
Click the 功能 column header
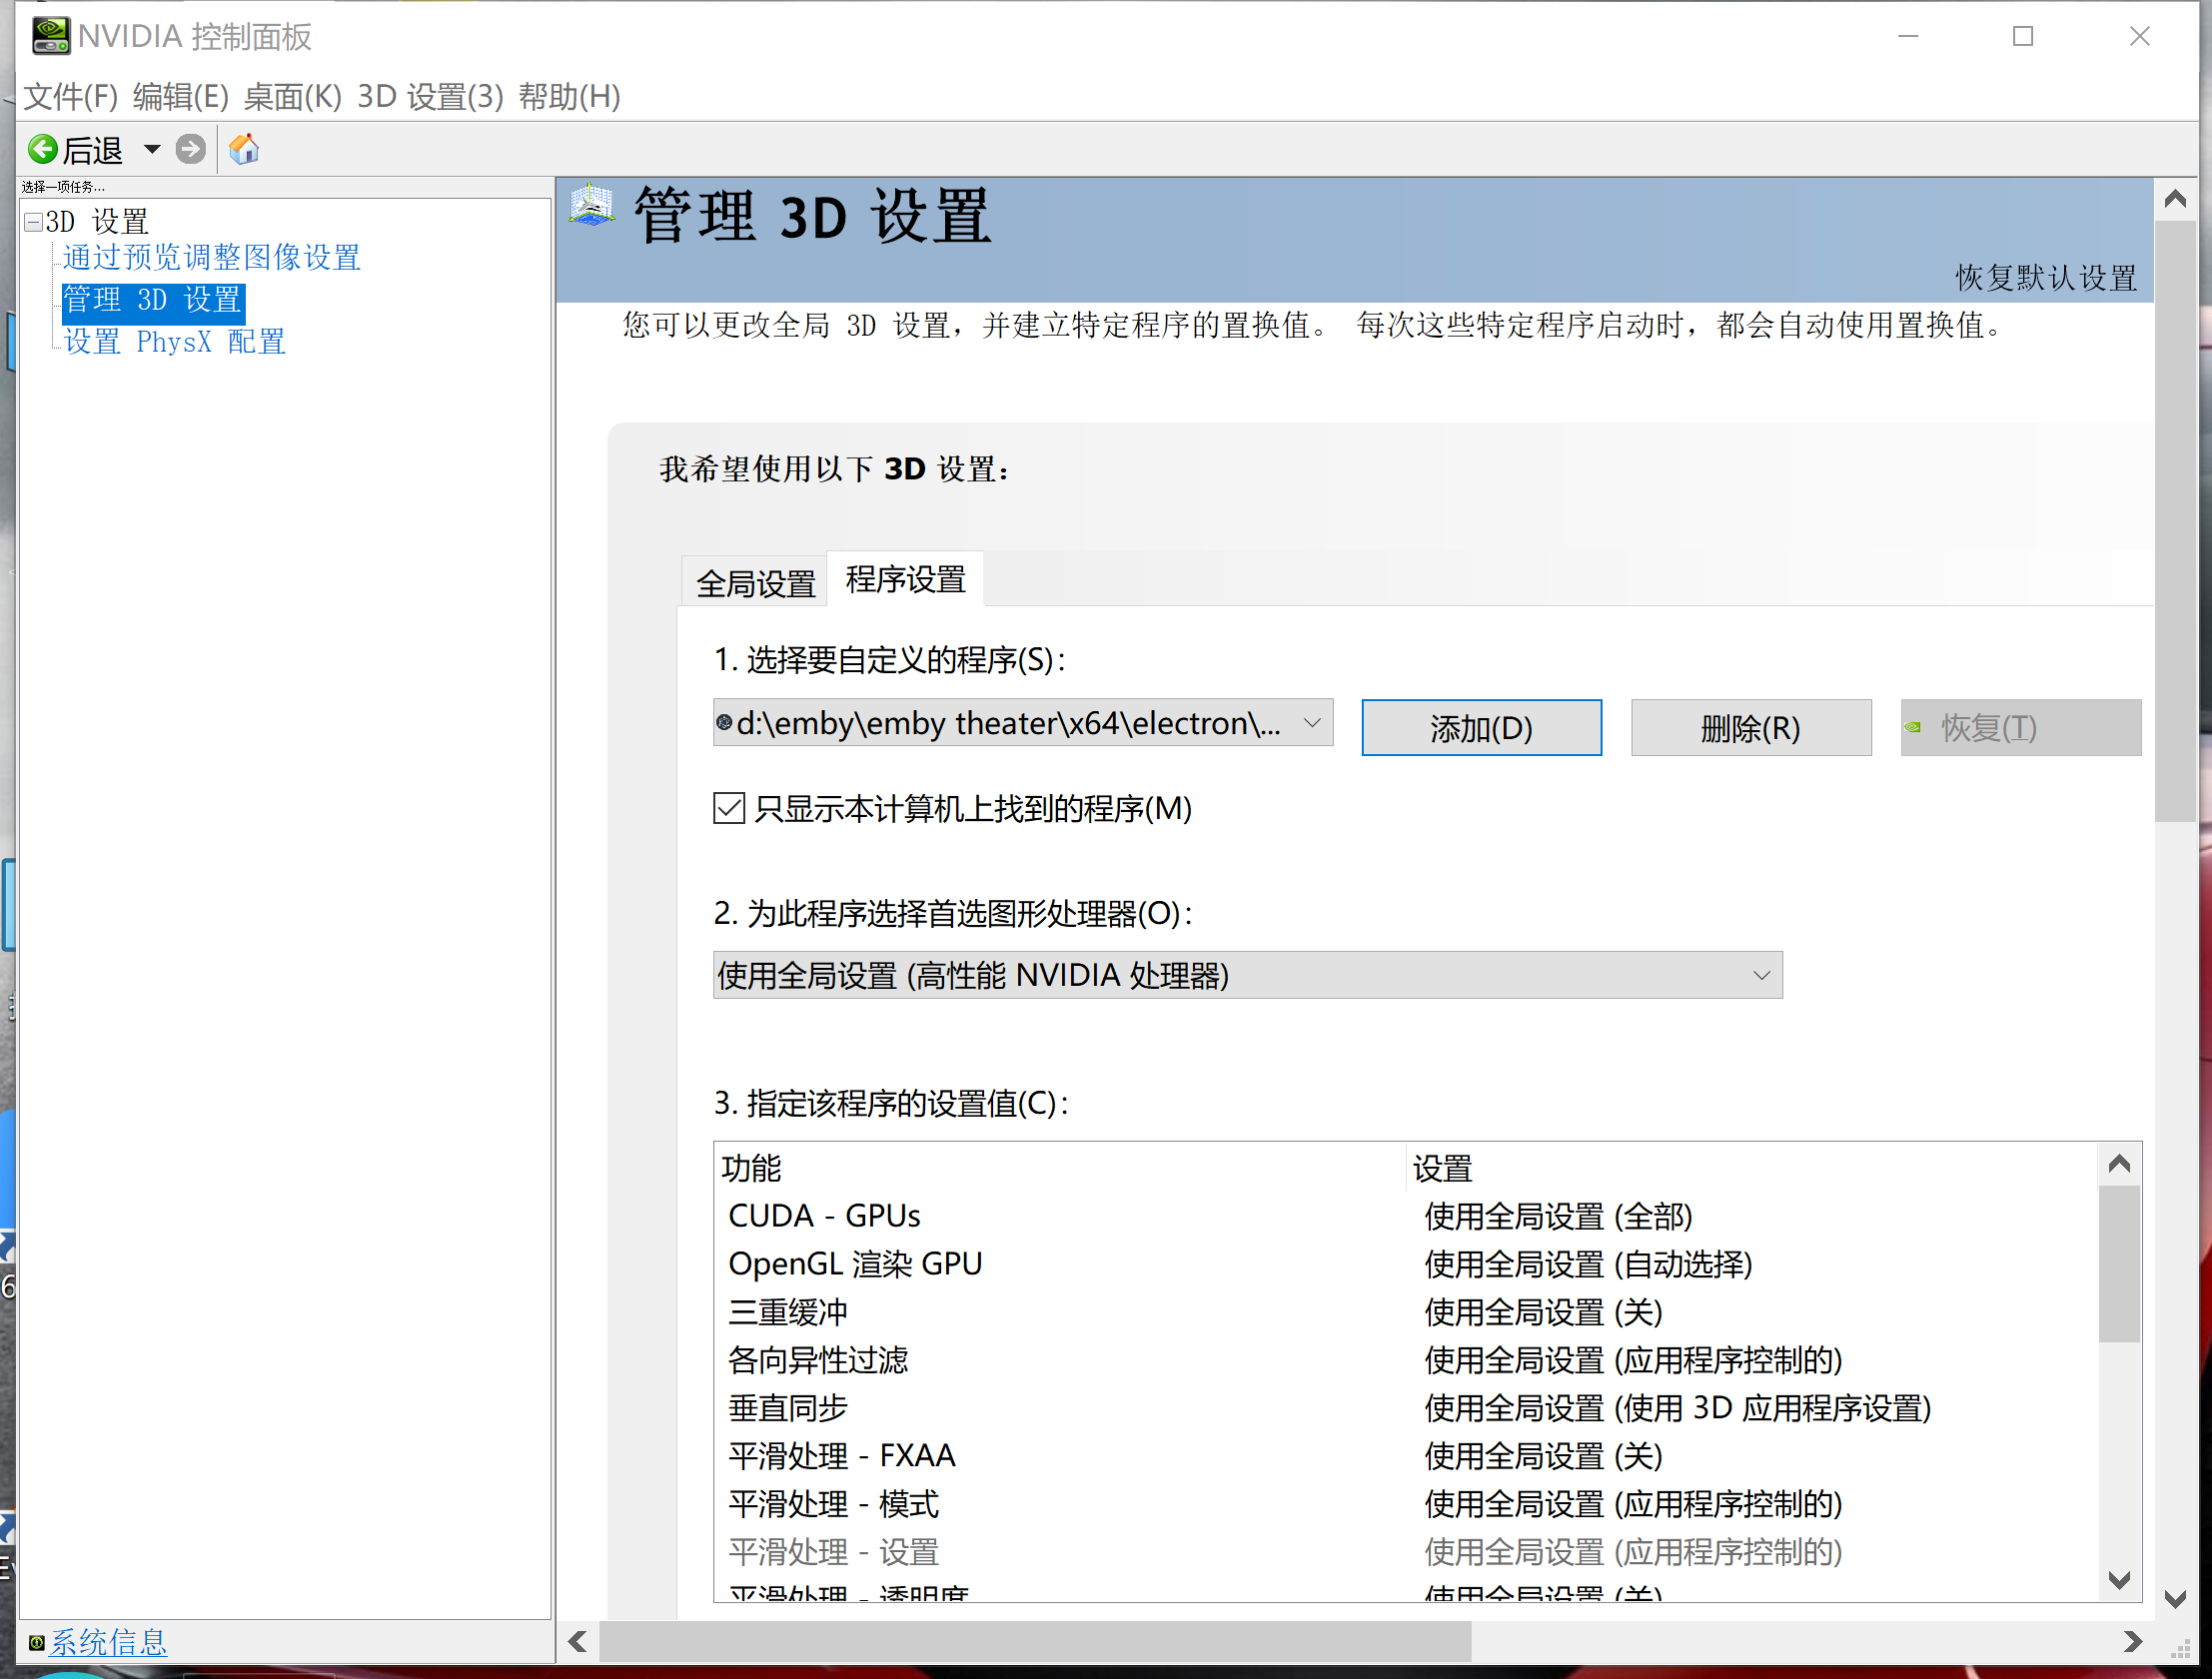[1060, 1168]
